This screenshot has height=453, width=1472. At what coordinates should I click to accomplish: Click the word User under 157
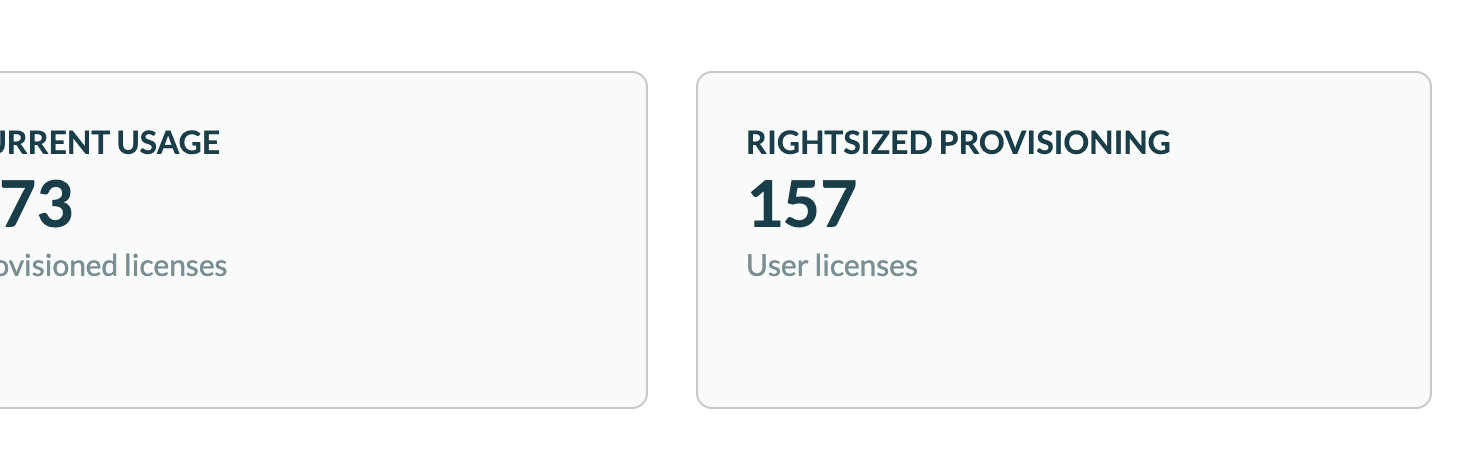(774, 266)
